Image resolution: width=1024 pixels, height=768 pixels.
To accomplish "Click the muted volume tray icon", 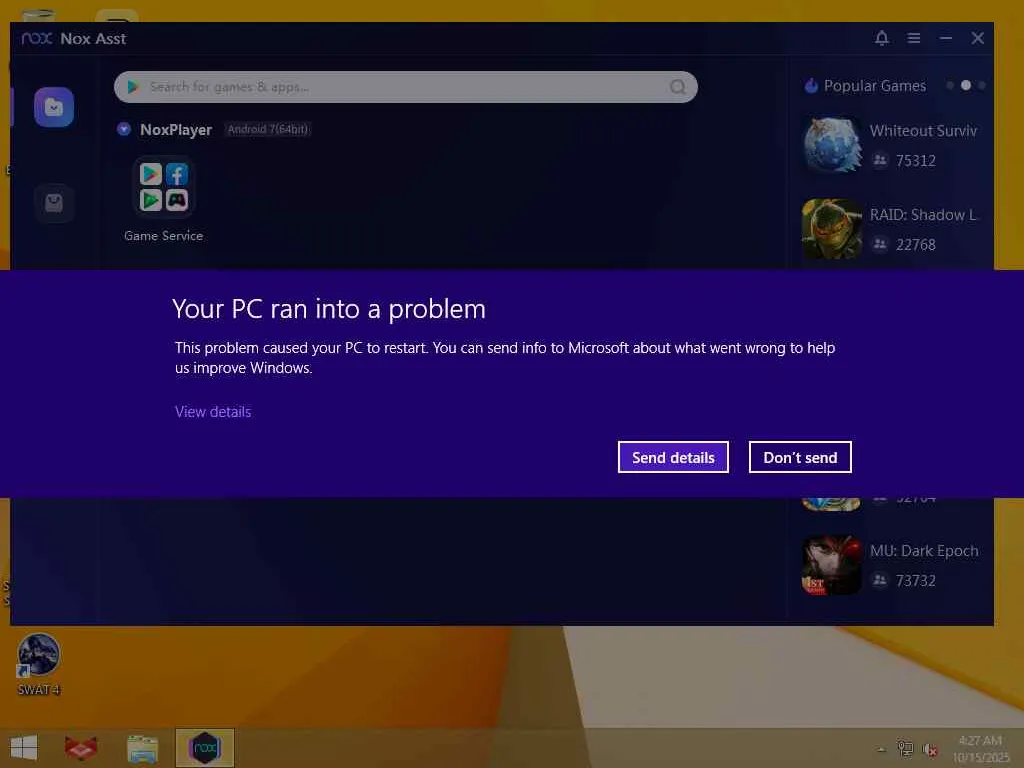I will (930, 749).
